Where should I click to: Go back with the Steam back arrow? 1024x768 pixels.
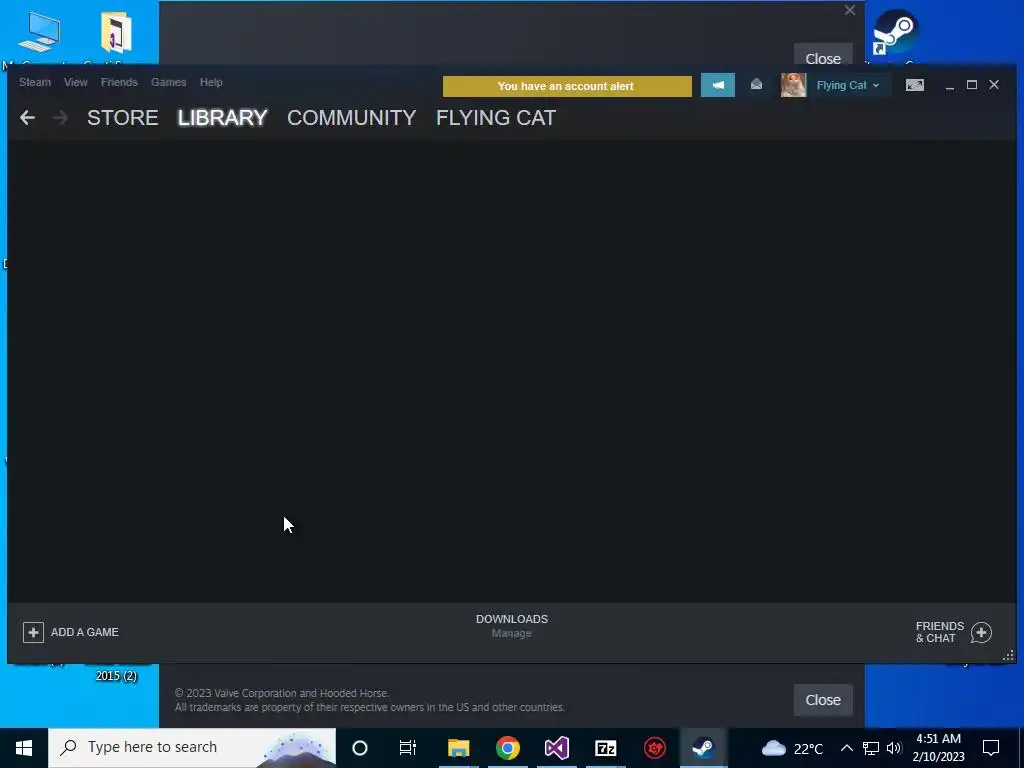point(27,118)
